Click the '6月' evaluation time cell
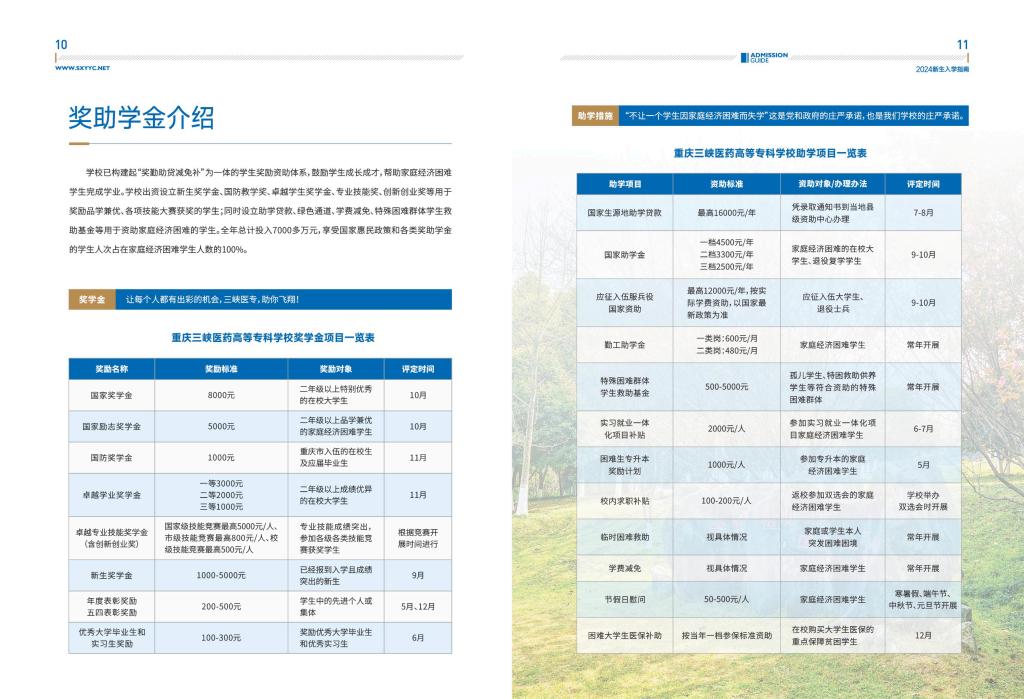 [418, 638]
